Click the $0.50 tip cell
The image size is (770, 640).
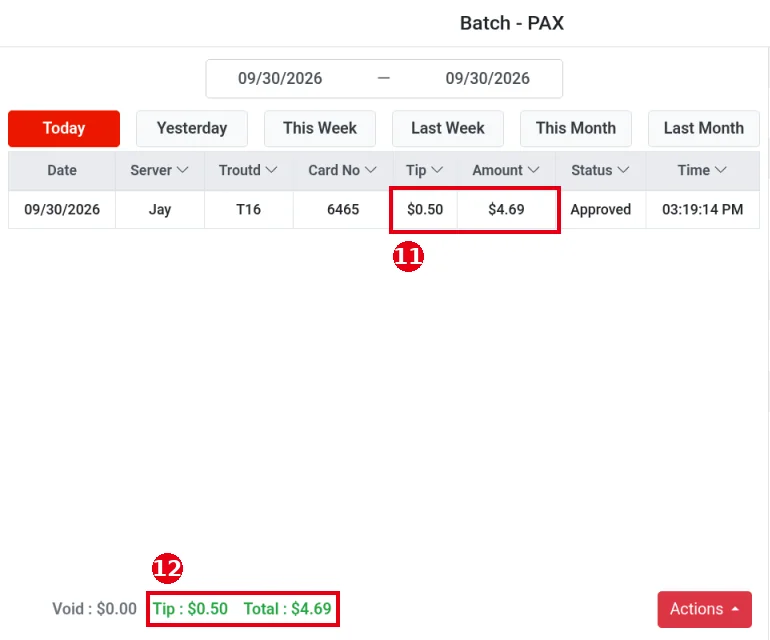tap(425, 210)
